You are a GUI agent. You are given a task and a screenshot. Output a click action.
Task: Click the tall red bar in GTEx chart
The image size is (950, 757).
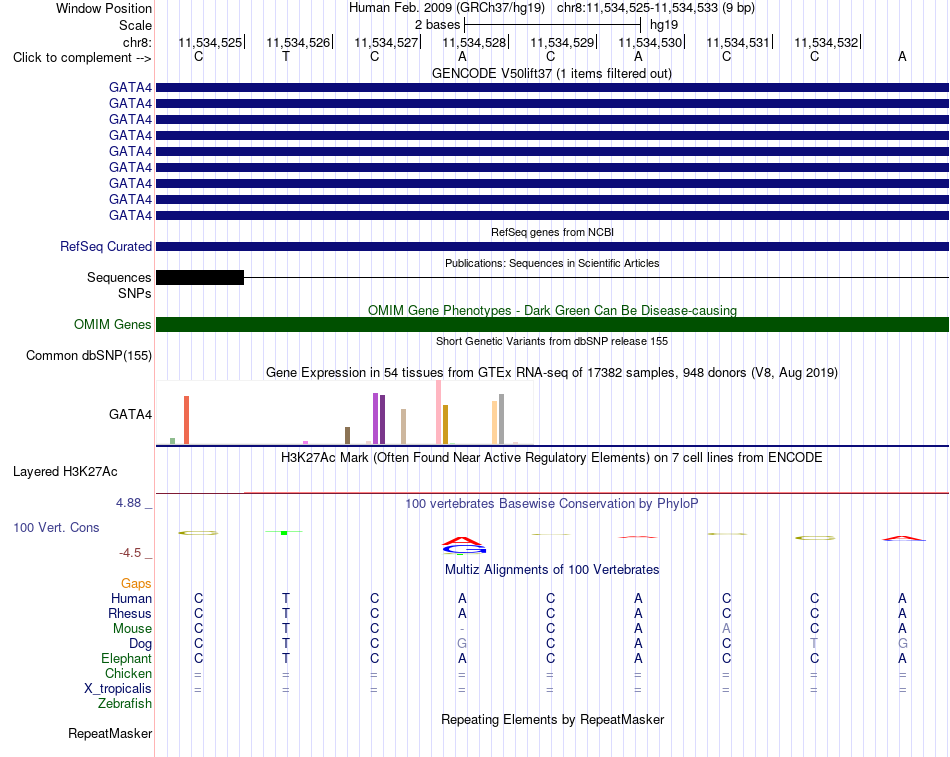tap(187, 420)
